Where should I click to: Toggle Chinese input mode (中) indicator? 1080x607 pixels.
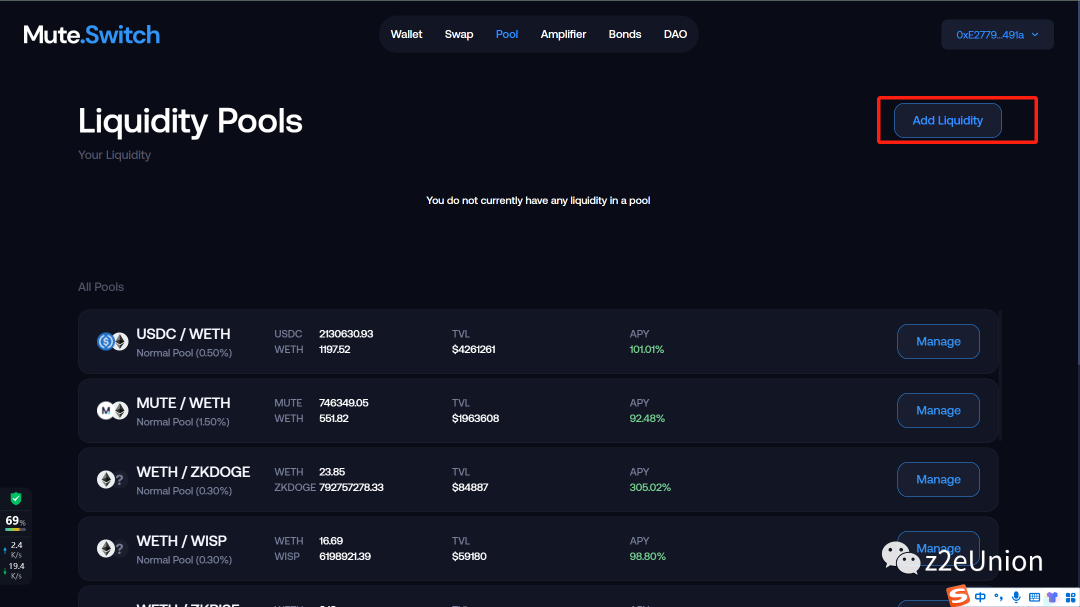[x=981, y=597]
